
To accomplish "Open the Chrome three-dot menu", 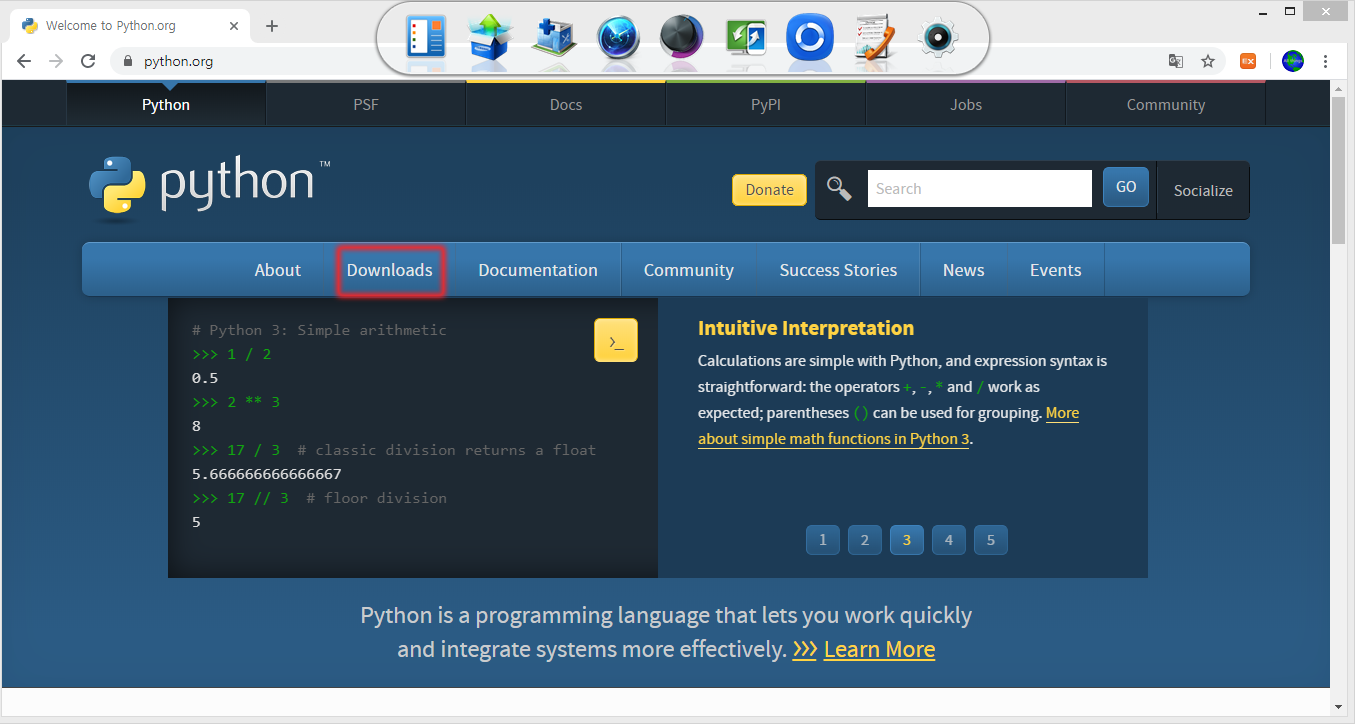I will click(1326, 61).
